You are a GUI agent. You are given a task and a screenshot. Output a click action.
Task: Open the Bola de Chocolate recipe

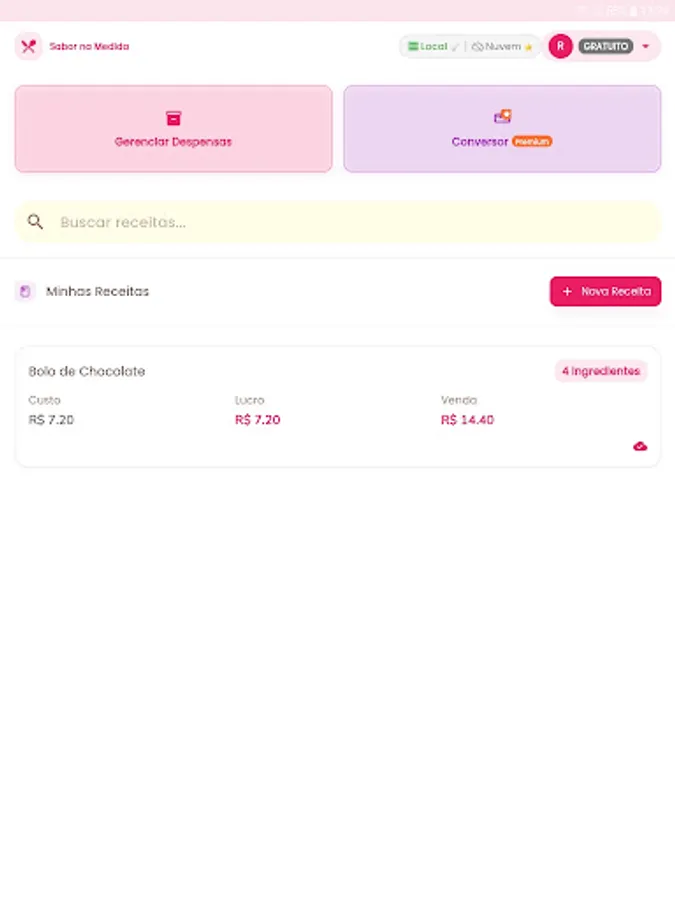pos(337,405)
